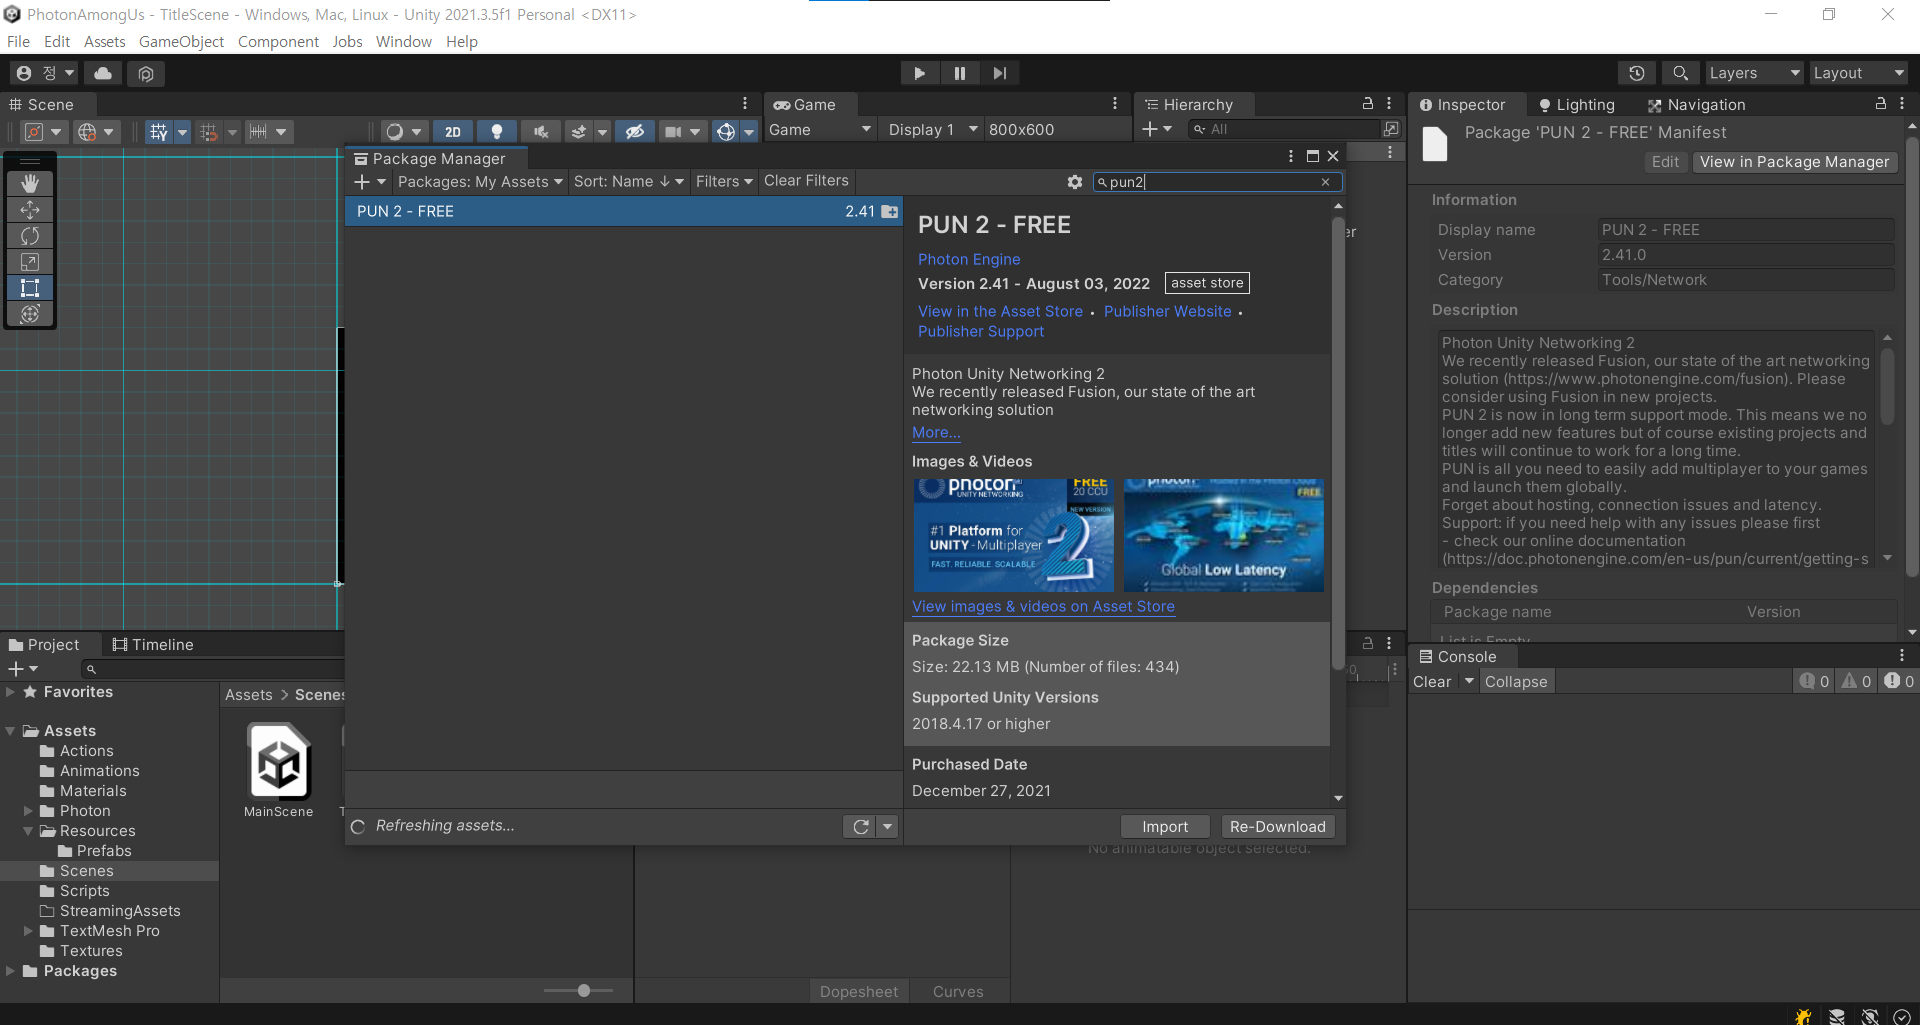Toggle 2D scene view mode
1920x1025 pixels.
[x=453, y=131]
